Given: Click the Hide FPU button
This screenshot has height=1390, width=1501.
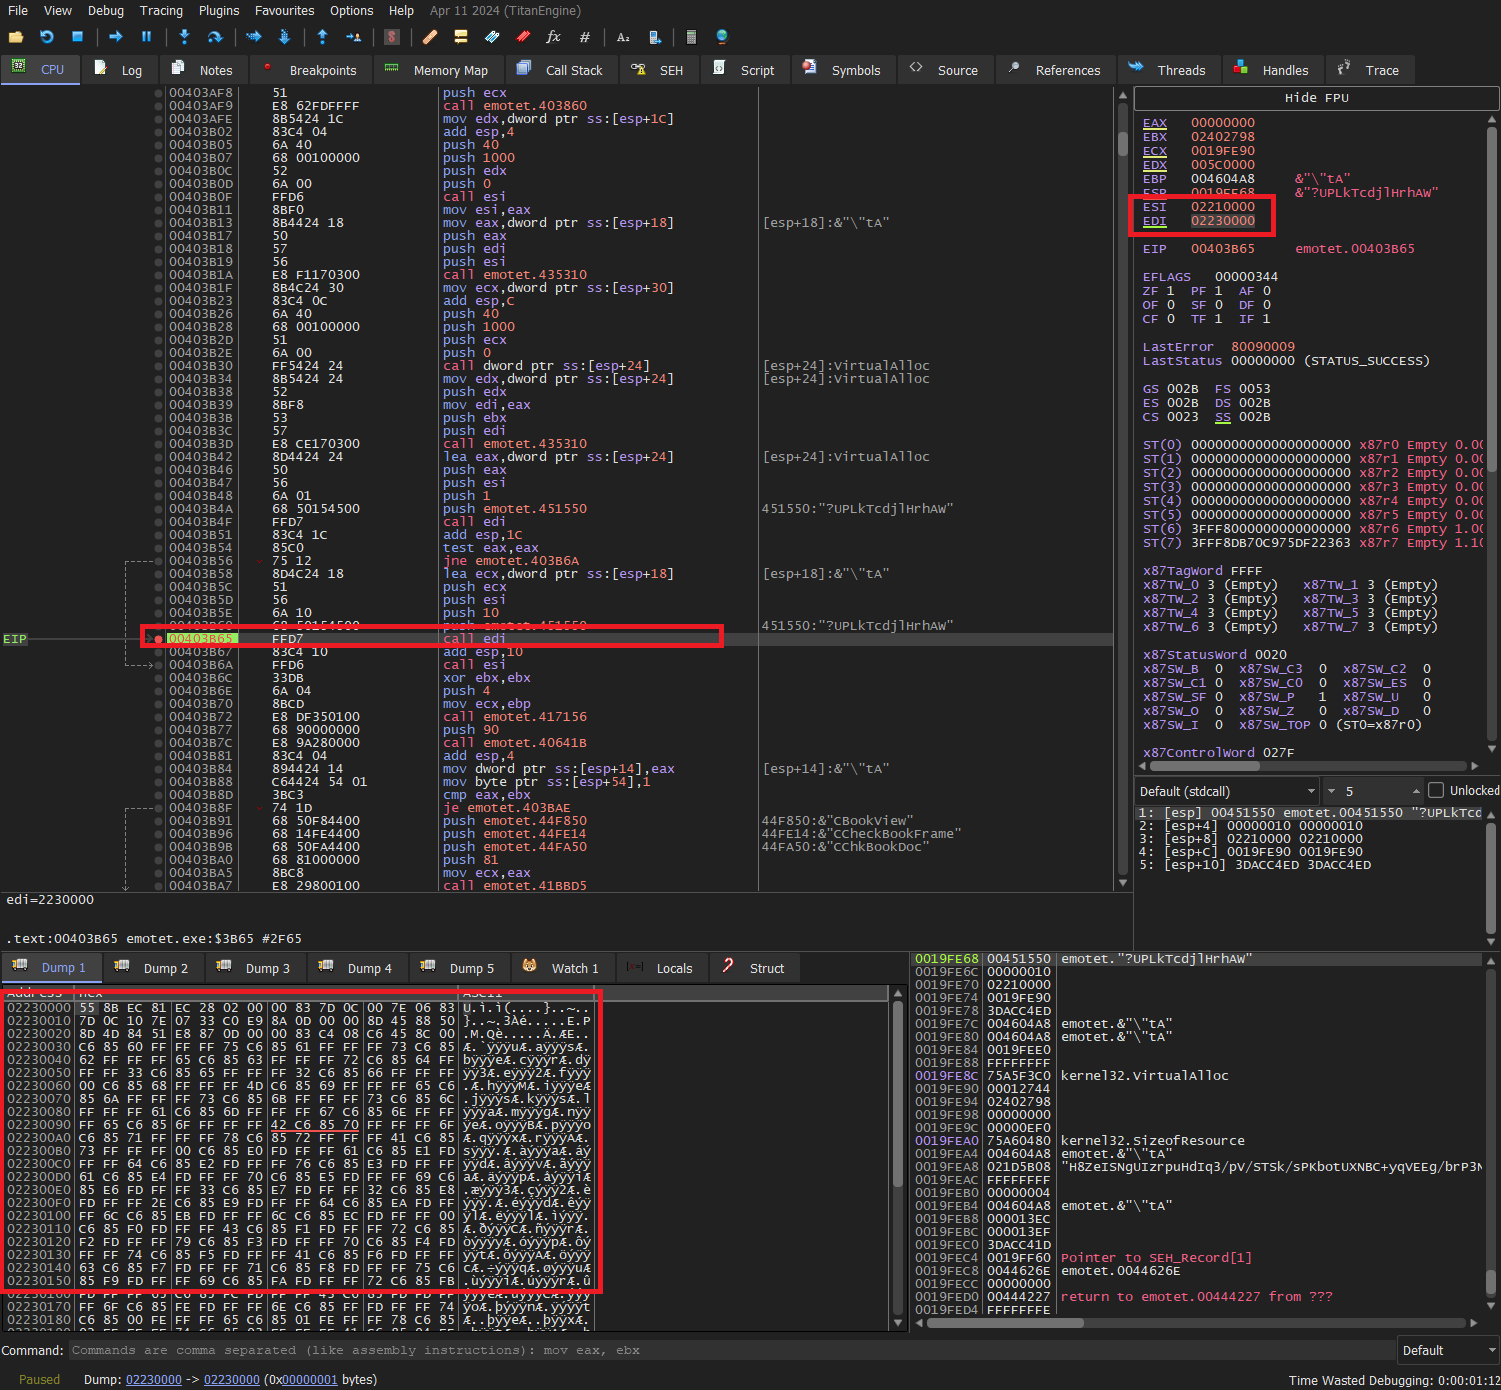Looking at the screenshot, I should tap(1316, 98).
